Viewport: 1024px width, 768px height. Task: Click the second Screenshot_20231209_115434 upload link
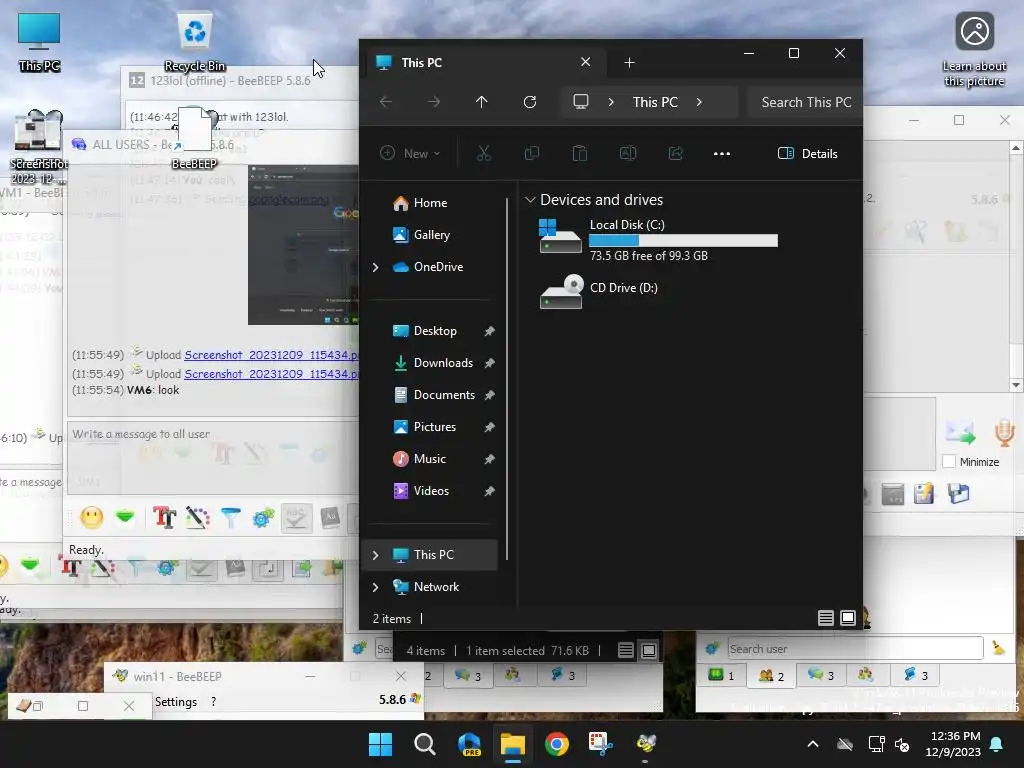271,374
